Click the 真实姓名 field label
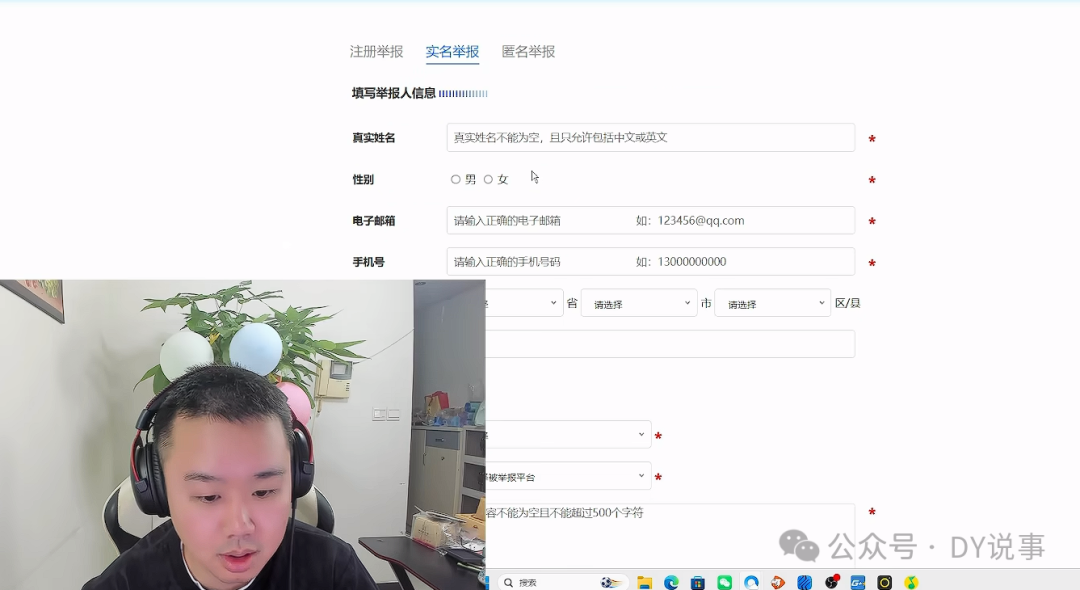Image resolution: width=1080 pixels, height=590 pixels. (x=373, y=138)
